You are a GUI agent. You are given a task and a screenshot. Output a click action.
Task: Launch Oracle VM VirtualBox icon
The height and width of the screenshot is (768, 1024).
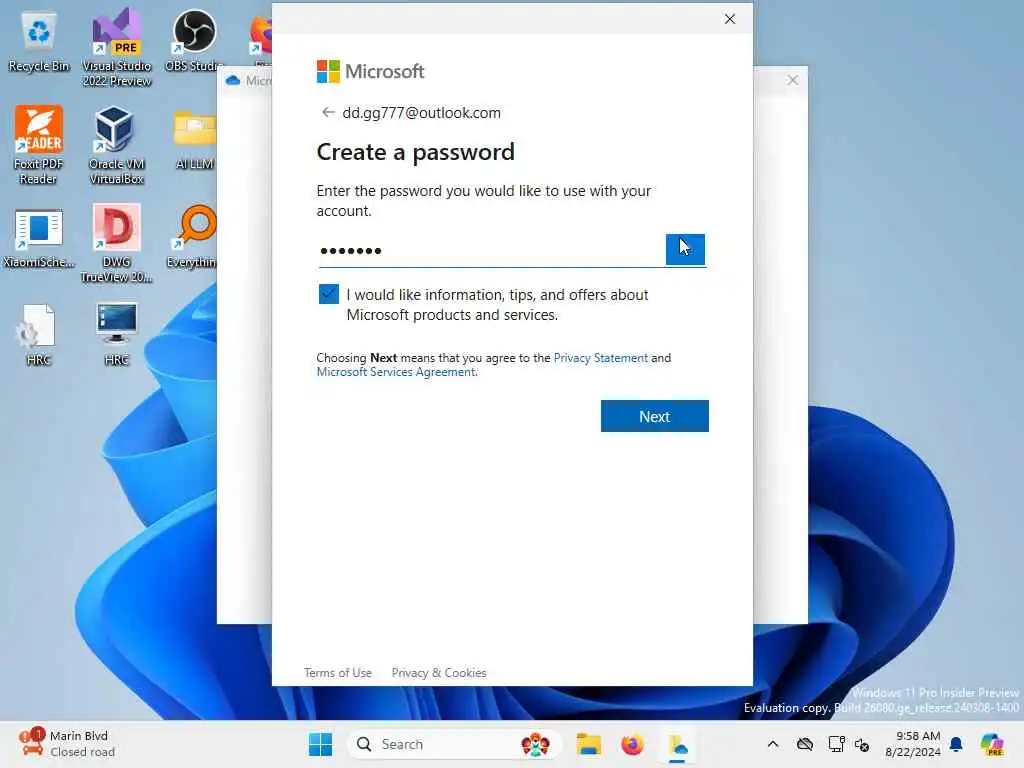[116, 144]
